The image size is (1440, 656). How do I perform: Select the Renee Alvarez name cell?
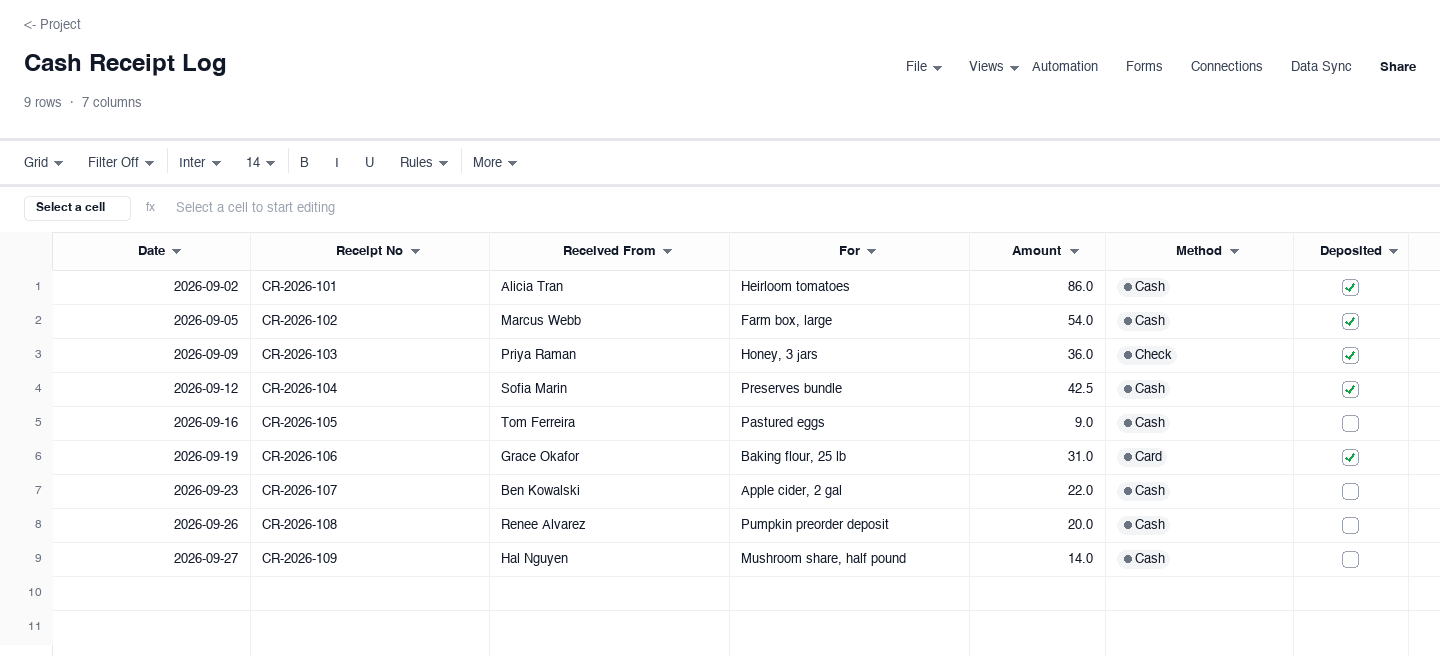click(x=610, y=525)
